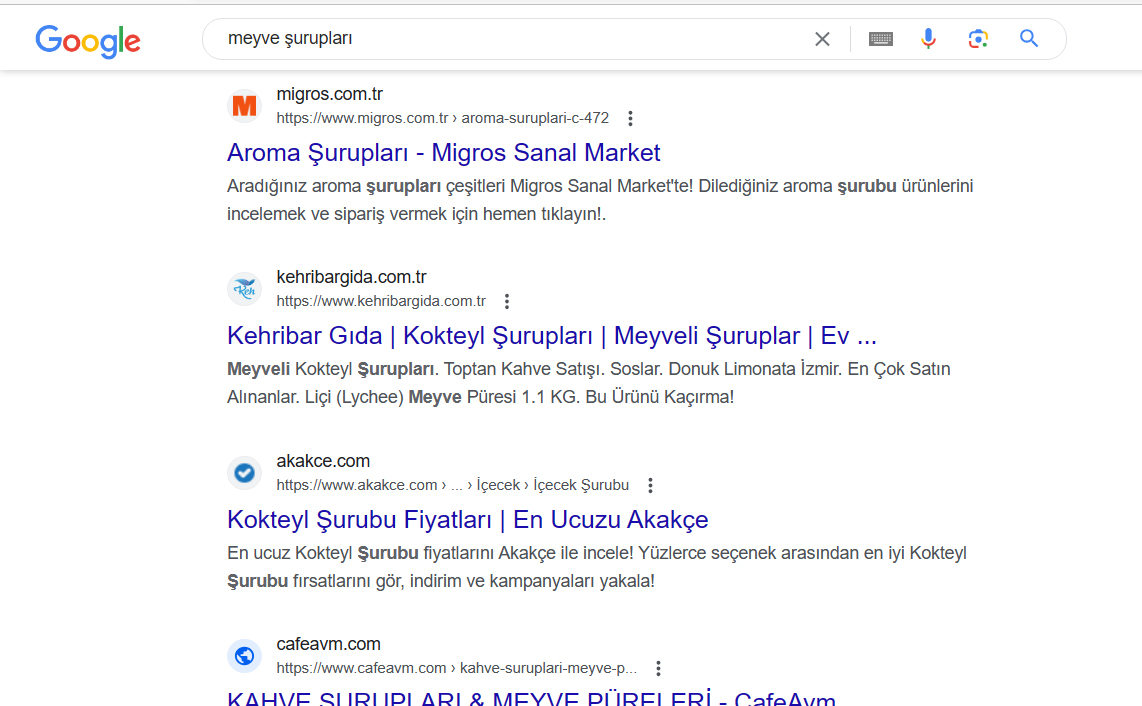1142x706 pixels.
Task: Open the "Aroma Şurupları - Migros Sanal Market" link
Action: coord(444,153)
